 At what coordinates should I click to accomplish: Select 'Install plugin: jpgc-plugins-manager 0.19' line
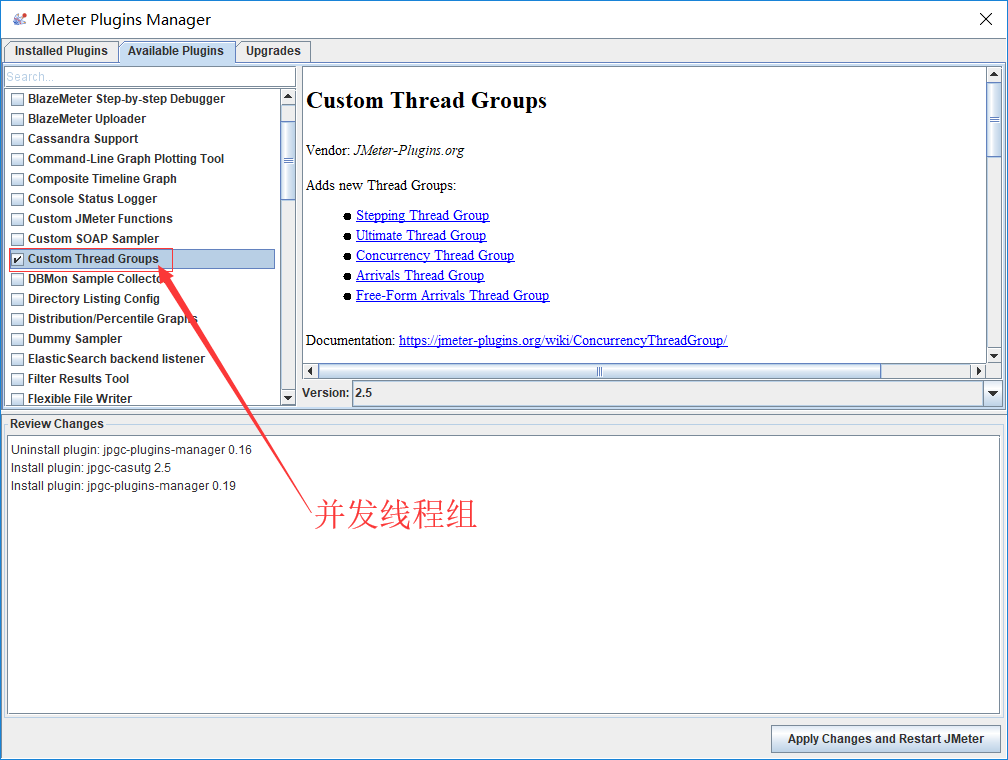click(x=123, y=485)
